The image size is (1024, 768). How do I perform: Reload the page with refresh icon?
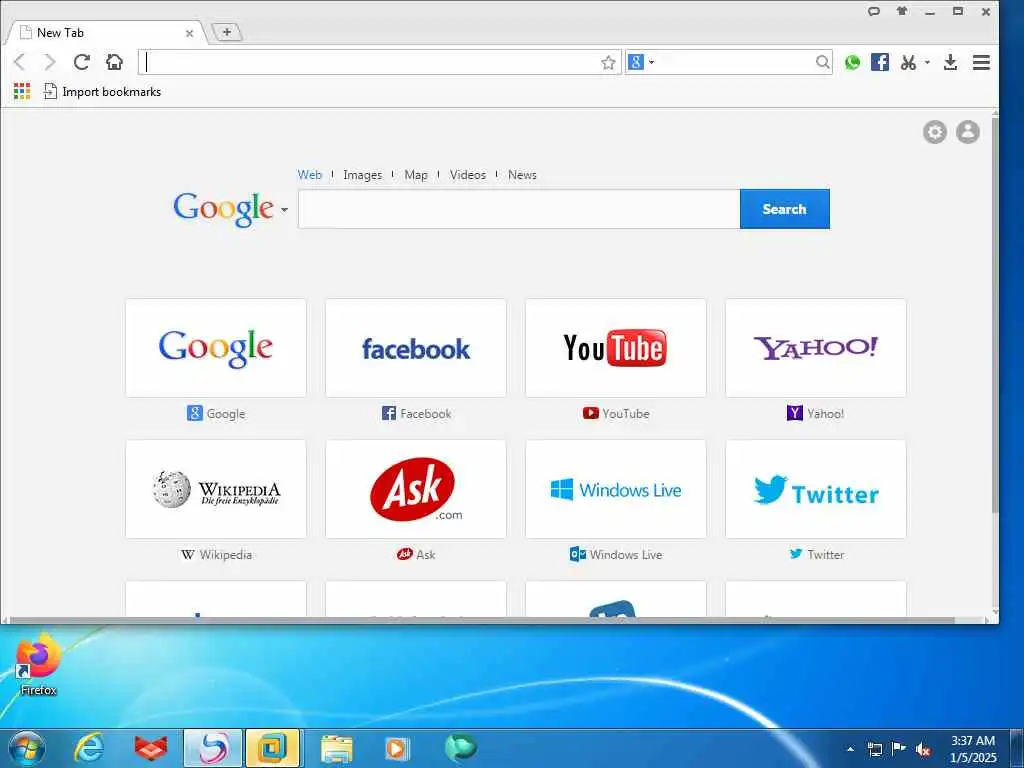pyautogui.click(x=82, y=62)
